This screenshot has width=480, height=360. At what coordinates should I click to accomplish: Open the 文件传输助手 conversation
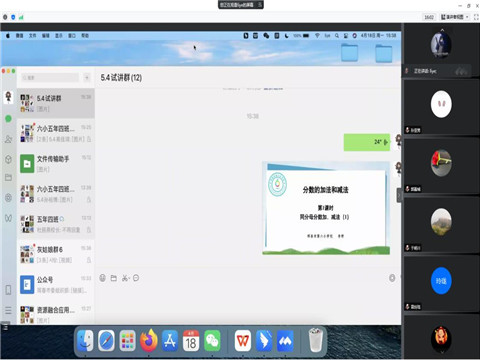[x=56, y=163]
